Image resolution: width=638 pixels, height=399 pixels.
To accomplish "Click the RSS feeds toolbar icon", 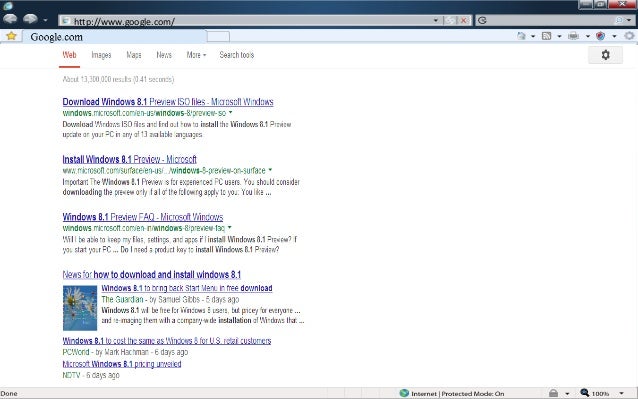I will click(546, 36).
